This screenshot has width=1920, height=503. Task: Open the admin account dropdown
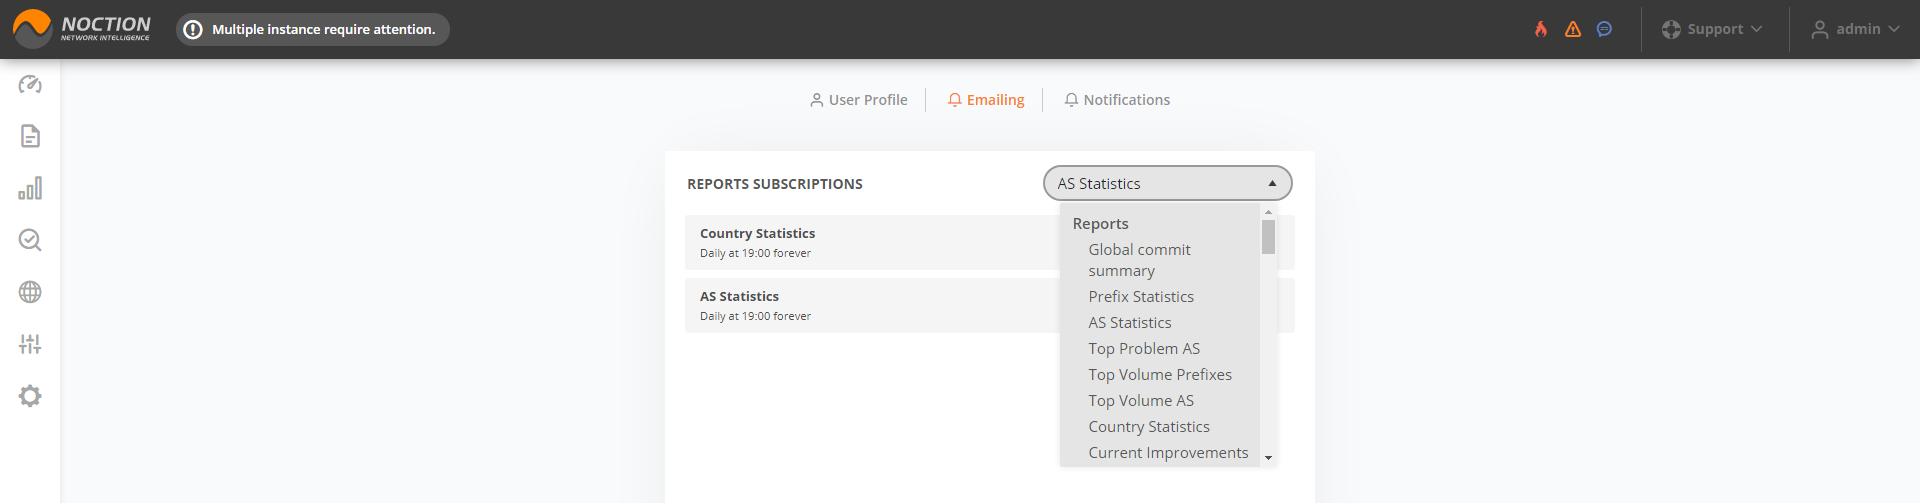[x=1855, y=30]
